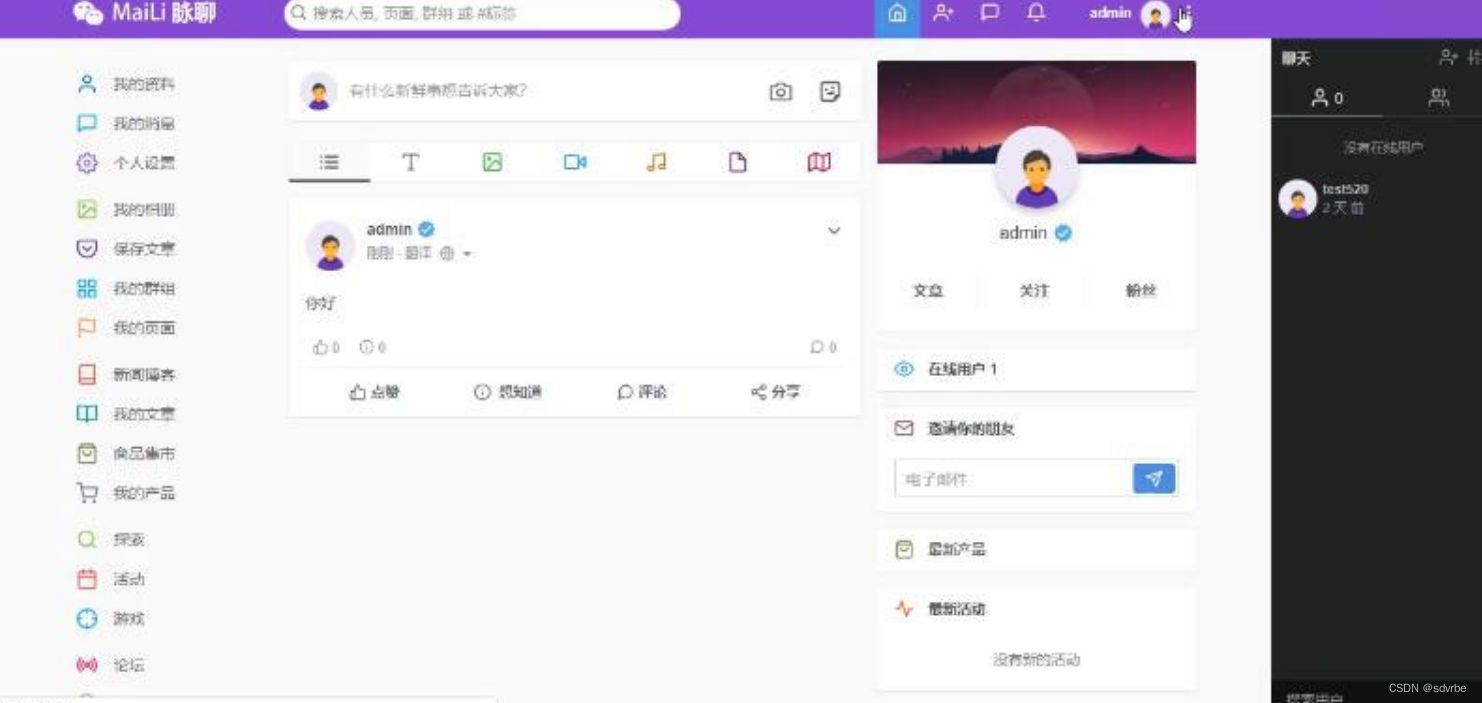Filter the feed by music posts

(x=655, y=161)
